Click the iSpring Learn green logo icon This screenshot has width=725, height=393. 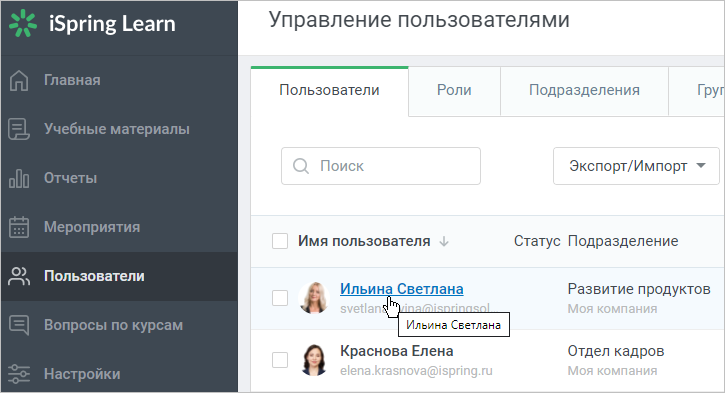point(23,23)
